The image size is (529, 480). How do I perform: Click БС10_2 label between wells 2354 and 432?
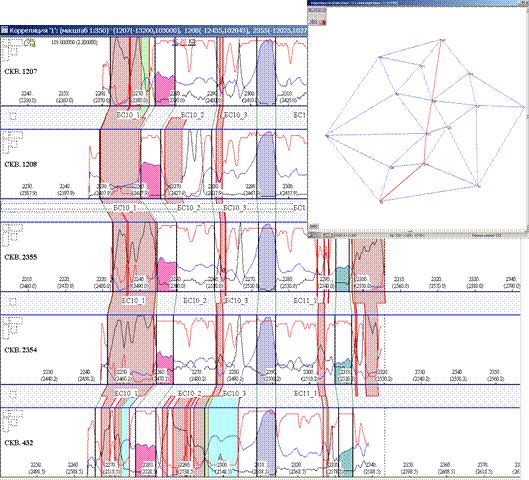pos(190,393)
